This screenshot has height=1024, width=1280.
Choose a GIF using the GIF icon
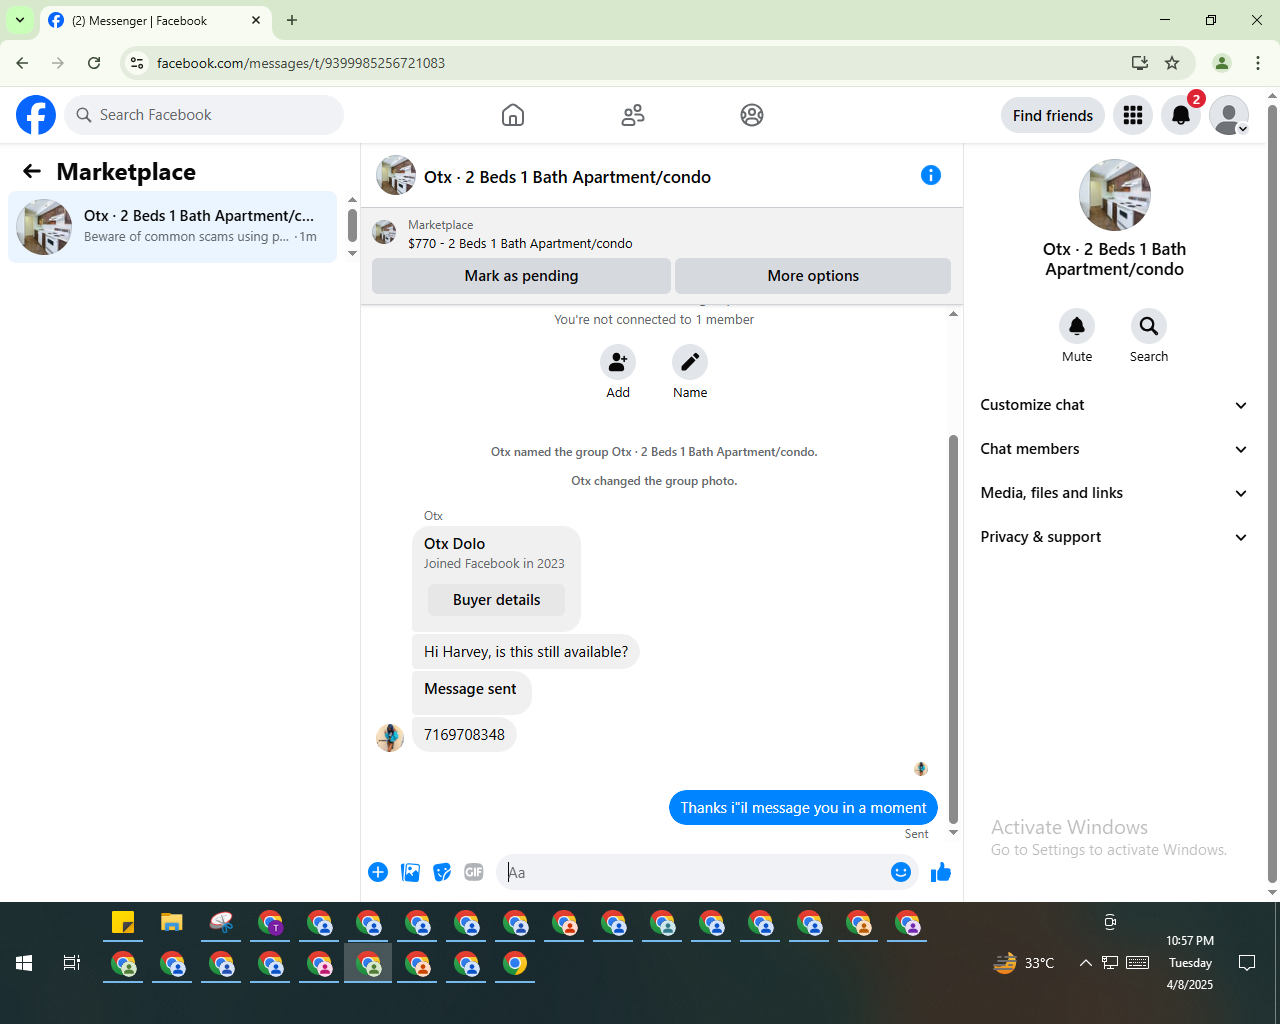click(x=474, y=872)
